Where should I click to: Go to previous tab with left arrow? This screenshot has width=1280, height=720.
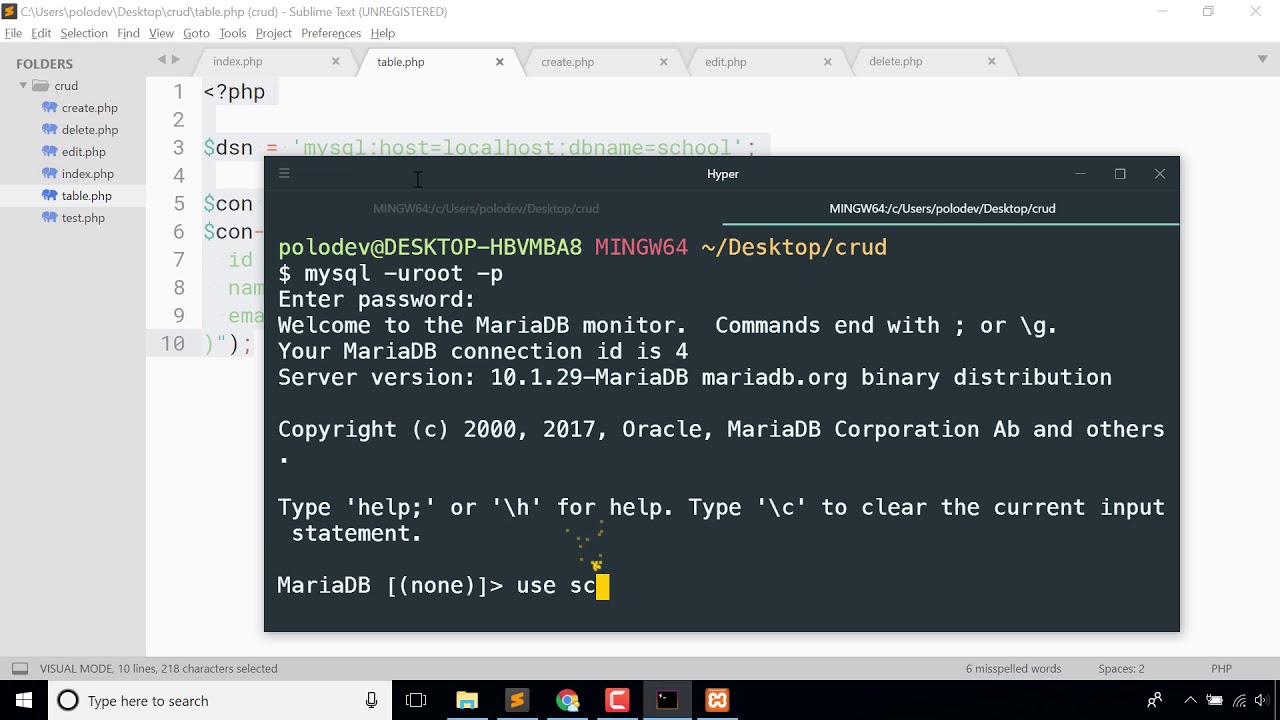tap(161, 60)
